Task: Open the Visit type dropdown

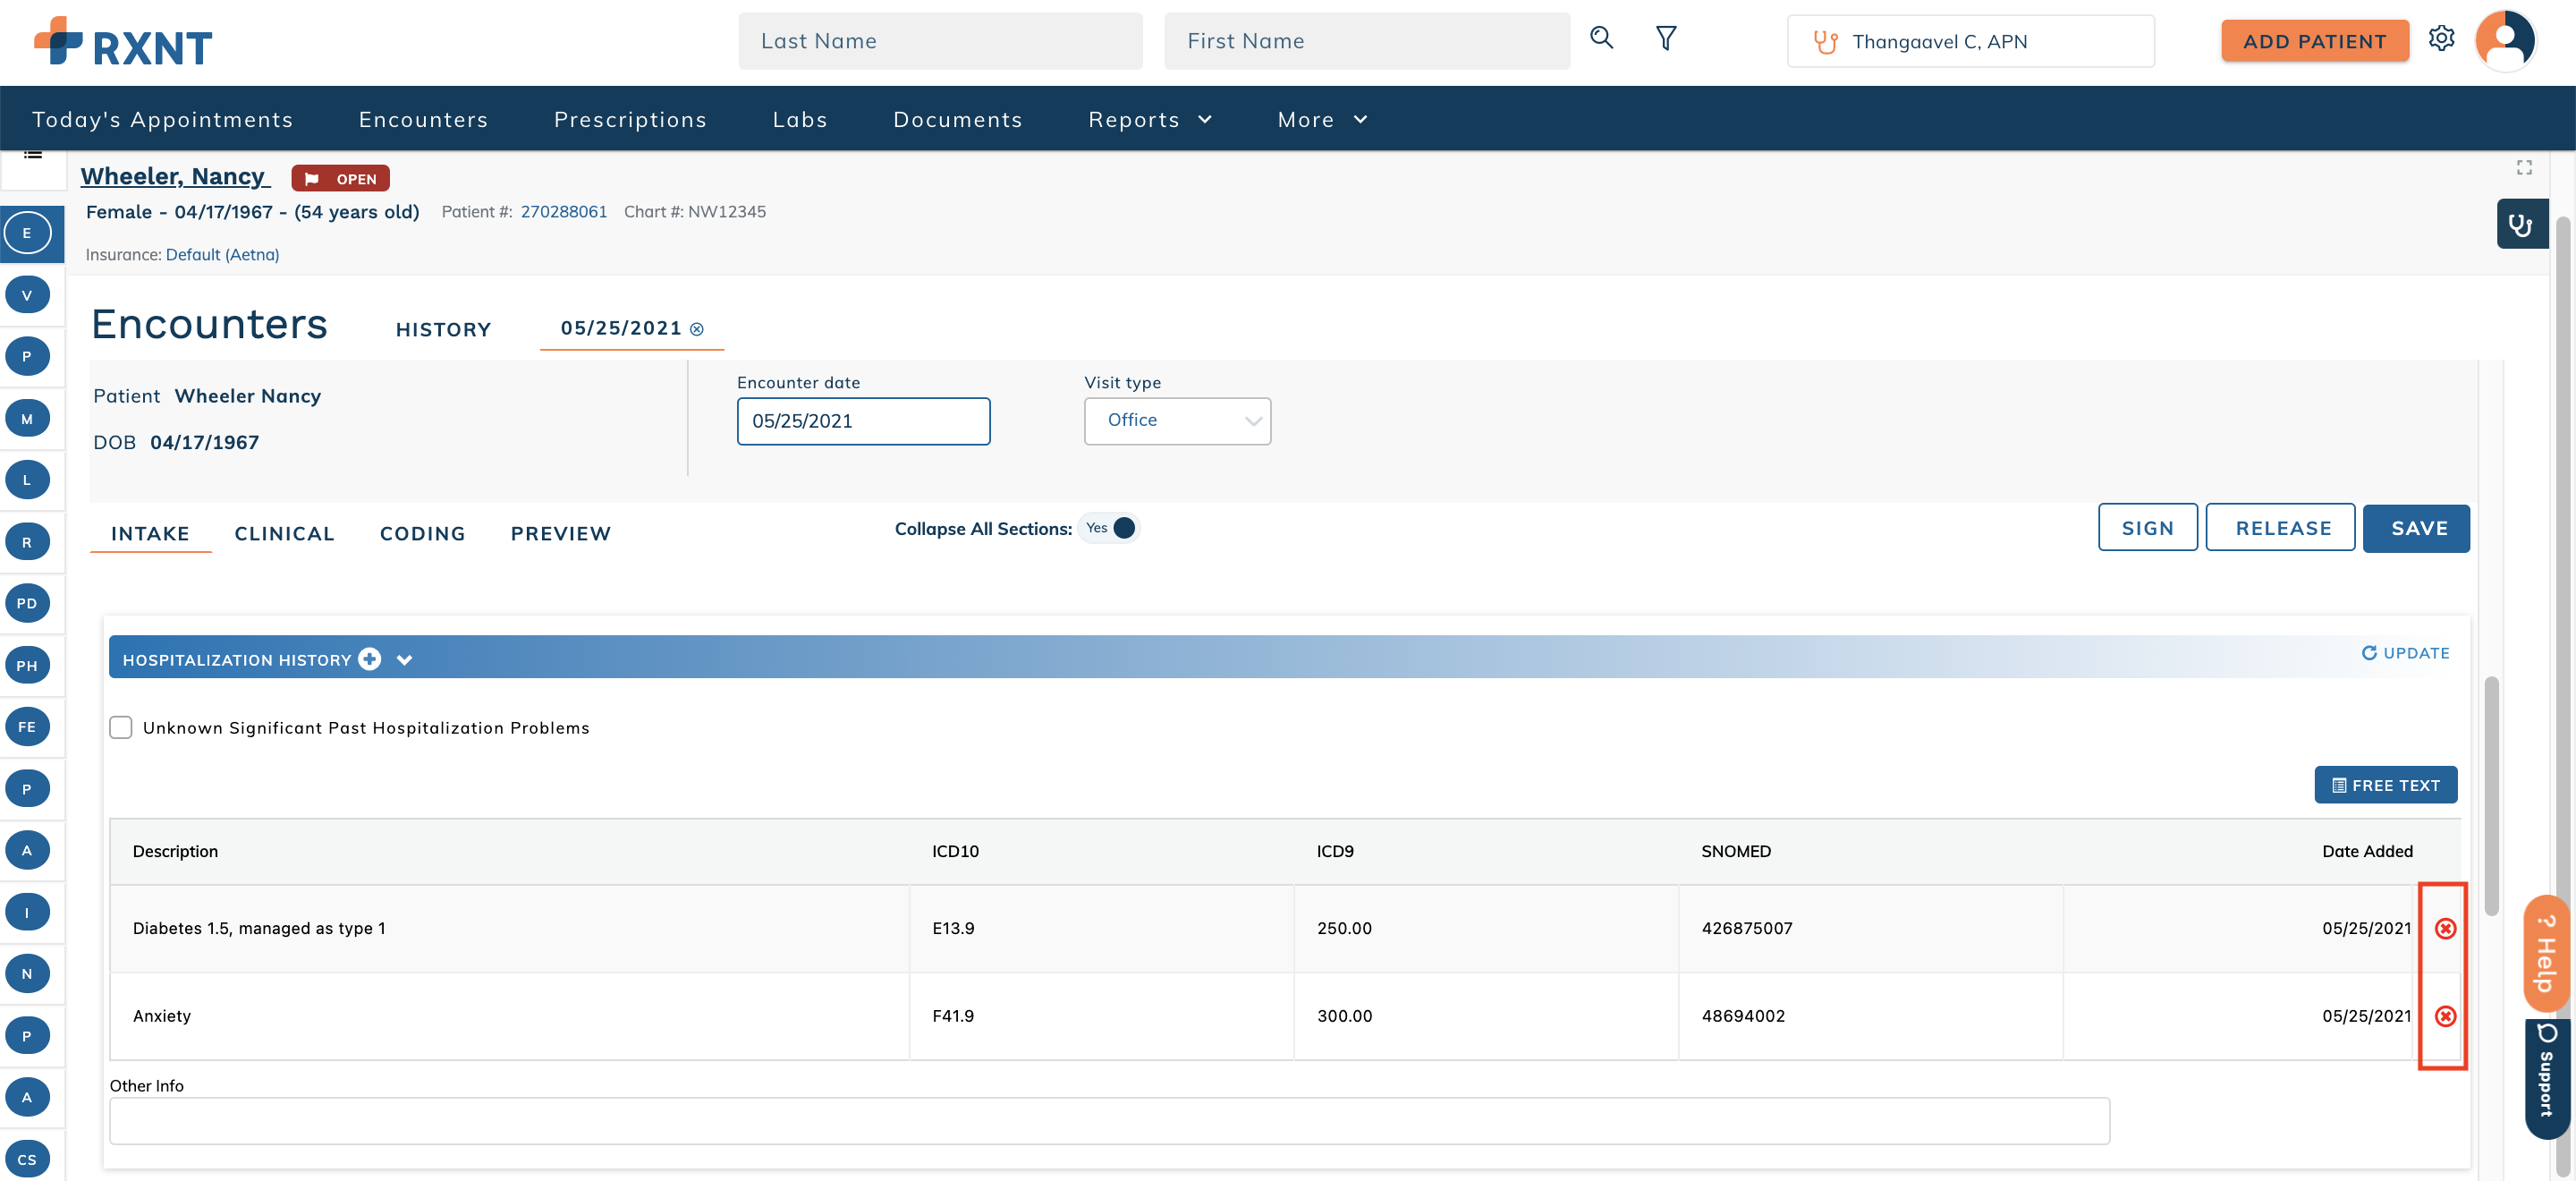Action: [1177, 421]
